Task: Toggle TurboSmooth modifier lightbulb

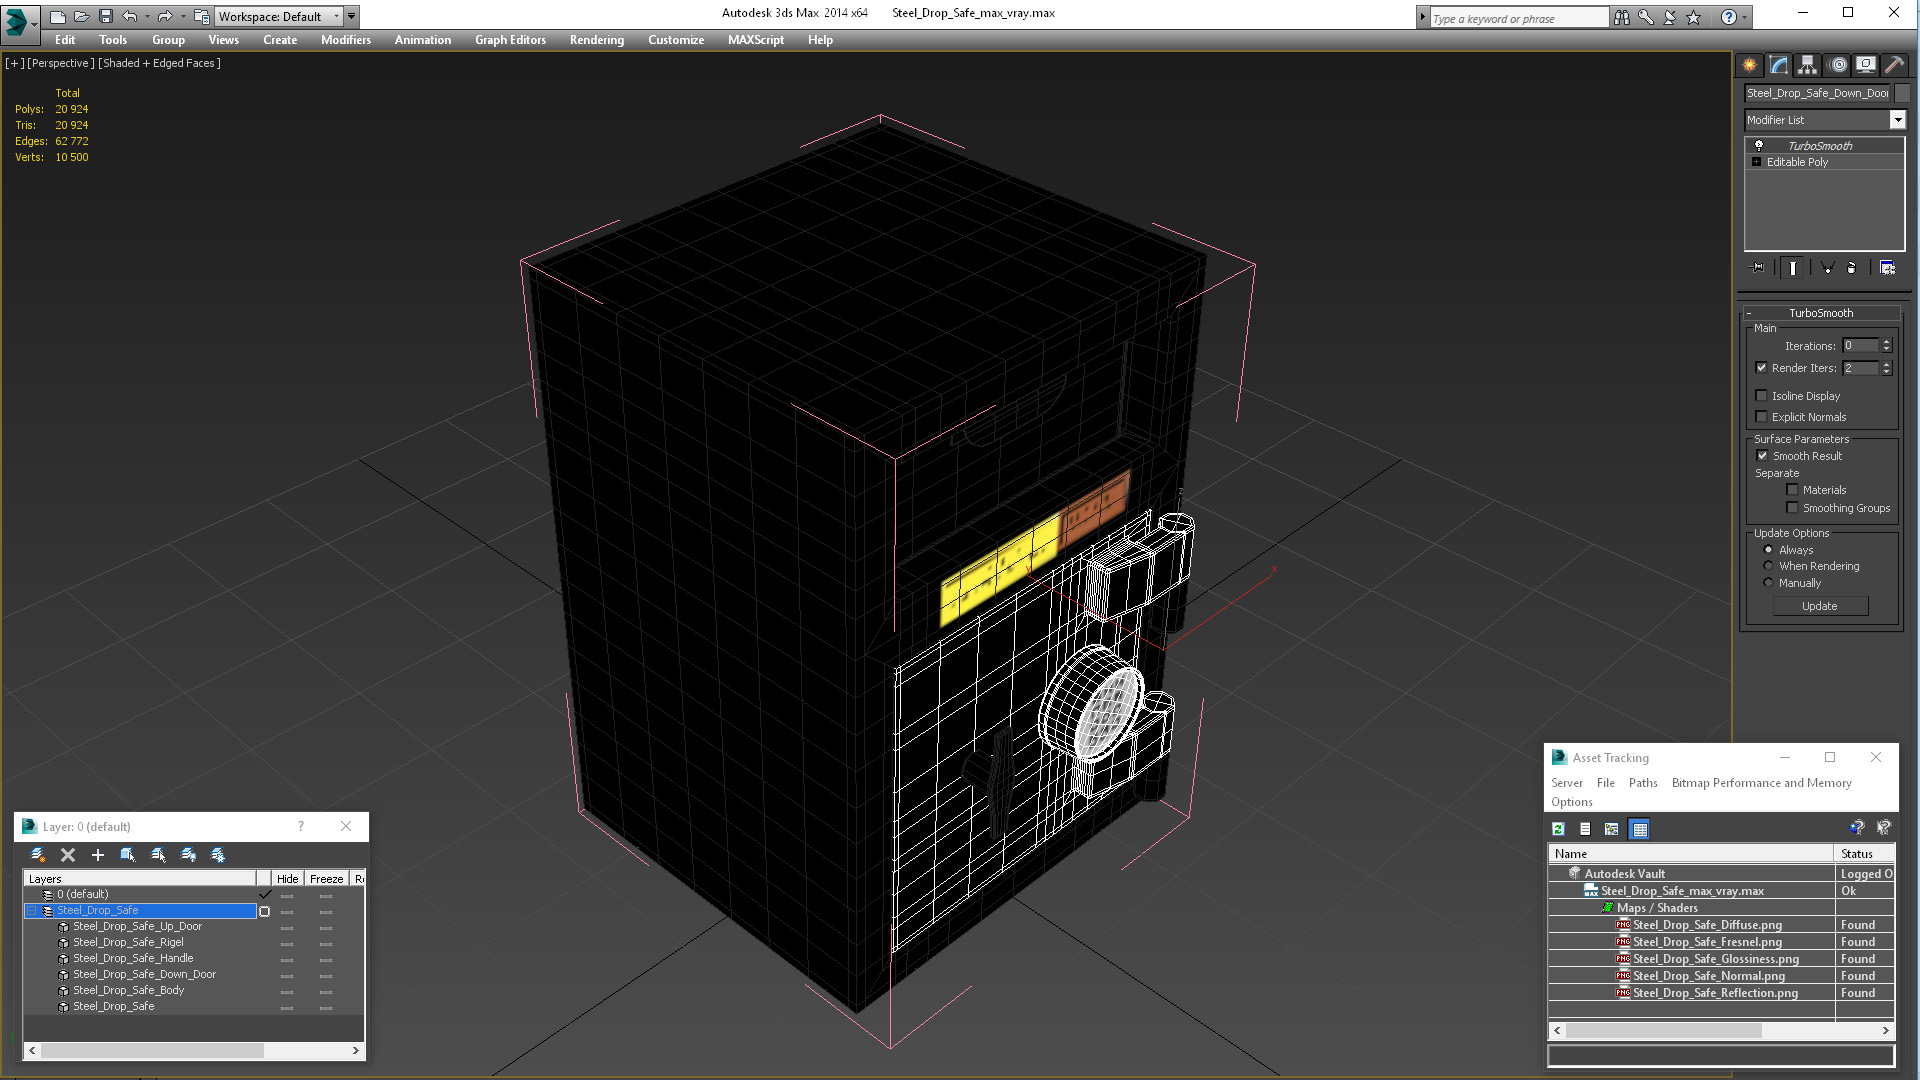Action: point(1758,146)
